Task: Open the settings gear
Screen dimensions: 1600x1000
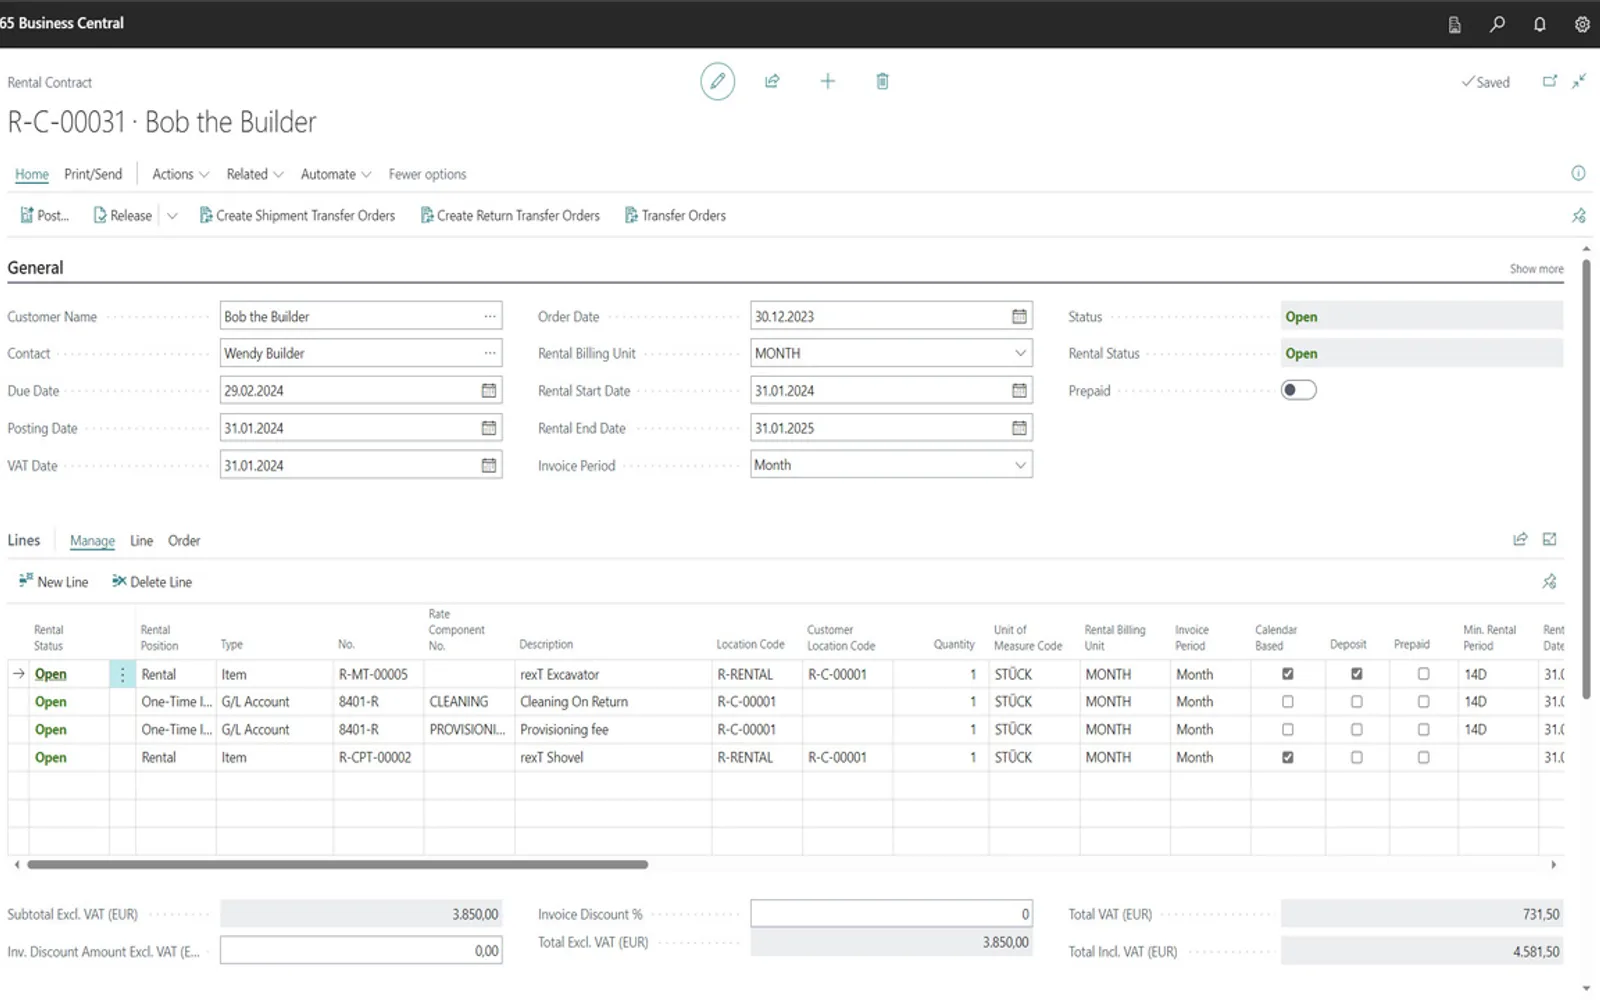Action: click(1582, 24)
